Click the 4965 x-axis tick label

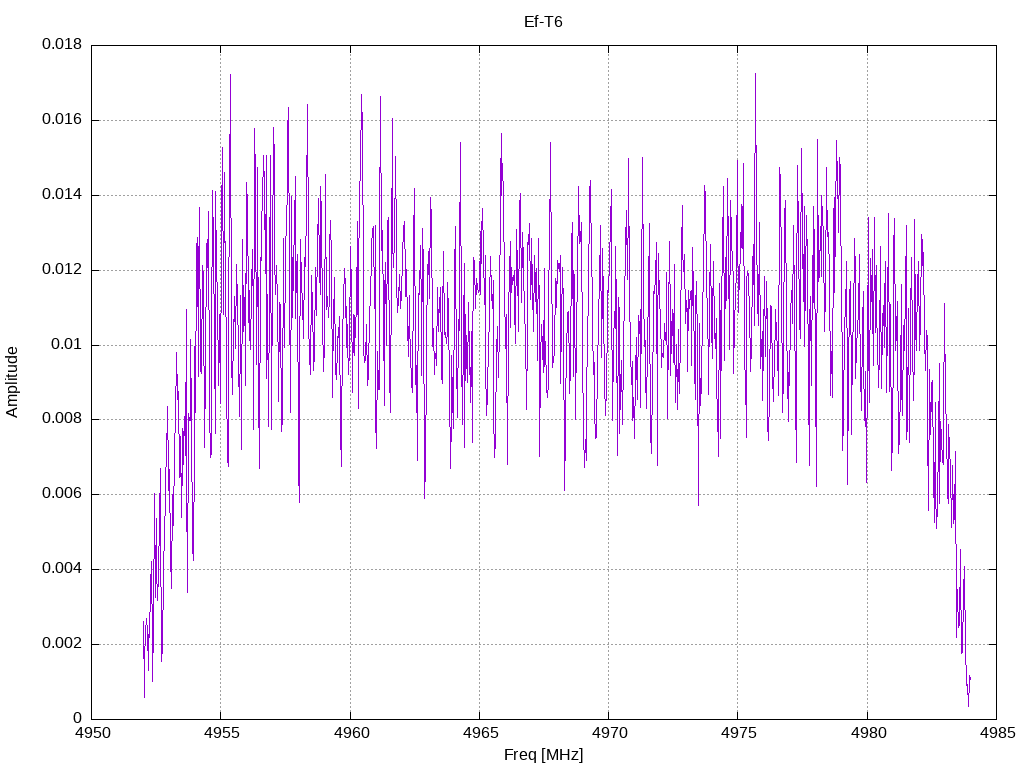(481, 733)
